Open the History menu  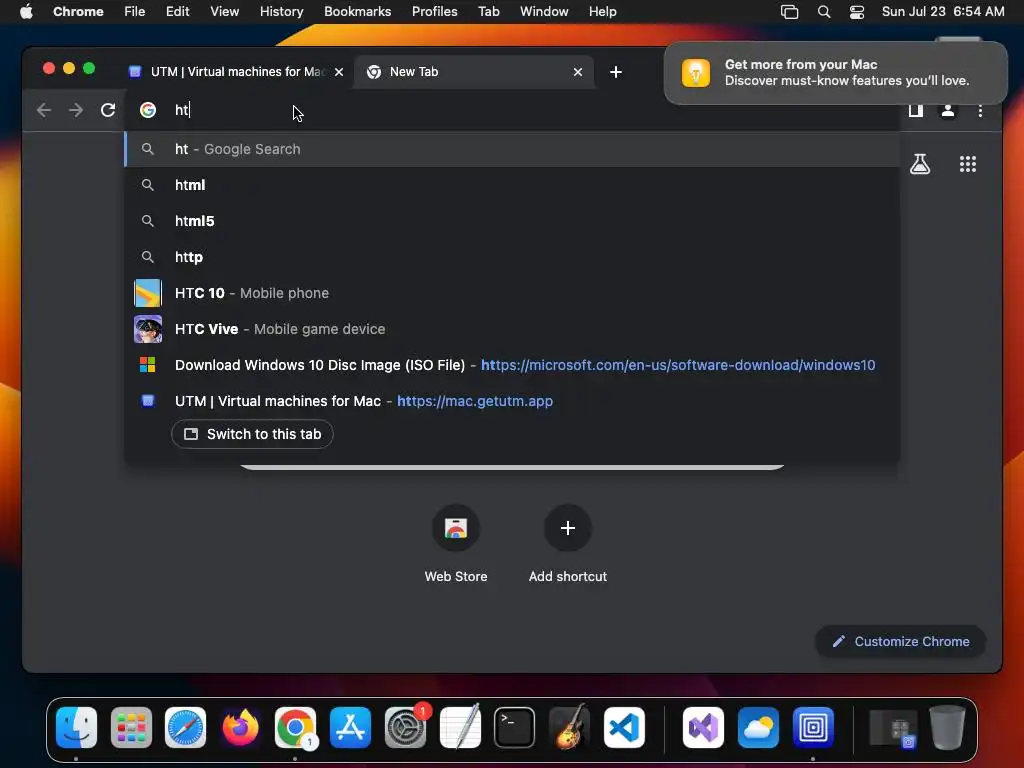[x=281, y=11]
